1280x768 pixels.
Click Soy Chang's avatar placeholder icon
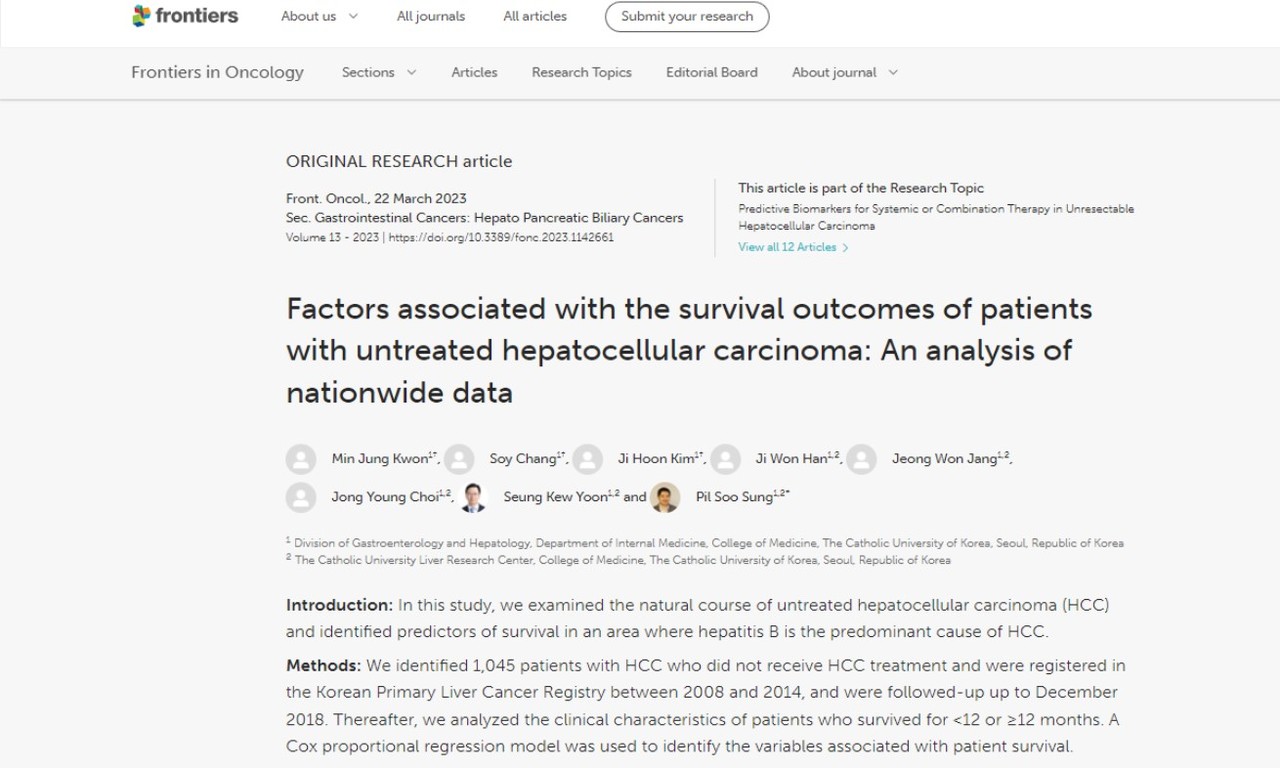(x=459, y=459)
